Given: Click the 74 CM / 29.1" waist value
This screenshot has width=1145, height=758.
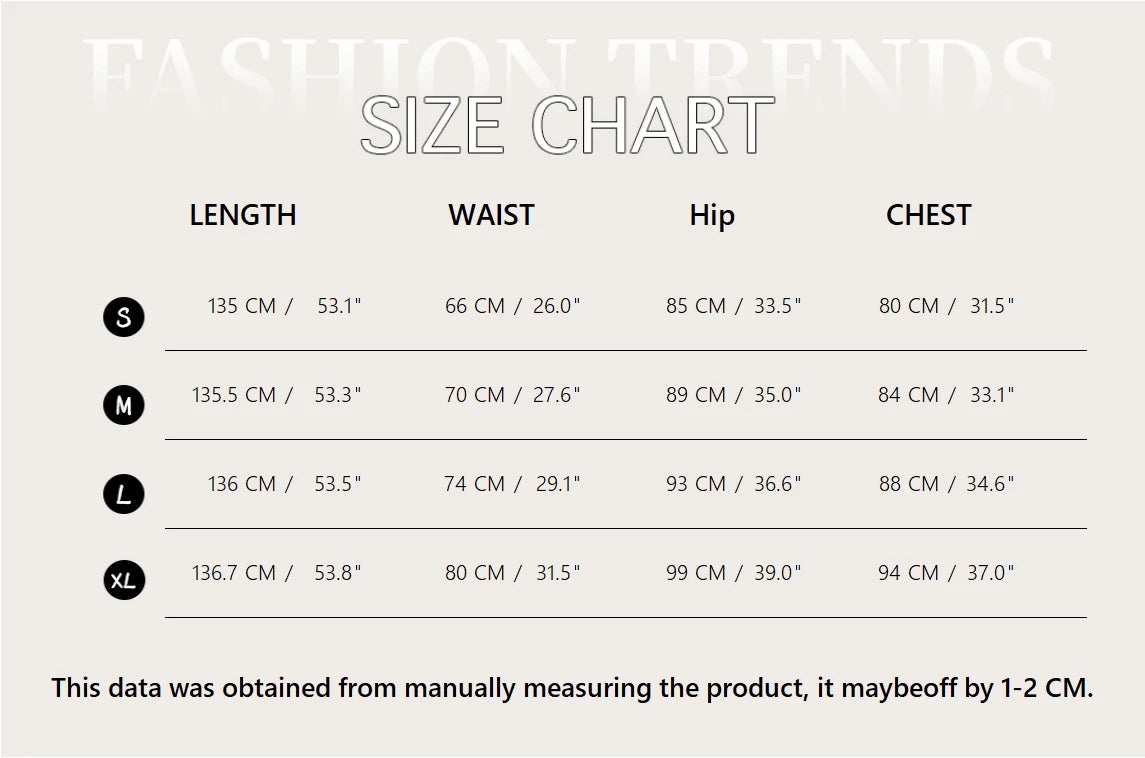Looking at the screenshot, I should pyautogui.click(x=512, y=484).
